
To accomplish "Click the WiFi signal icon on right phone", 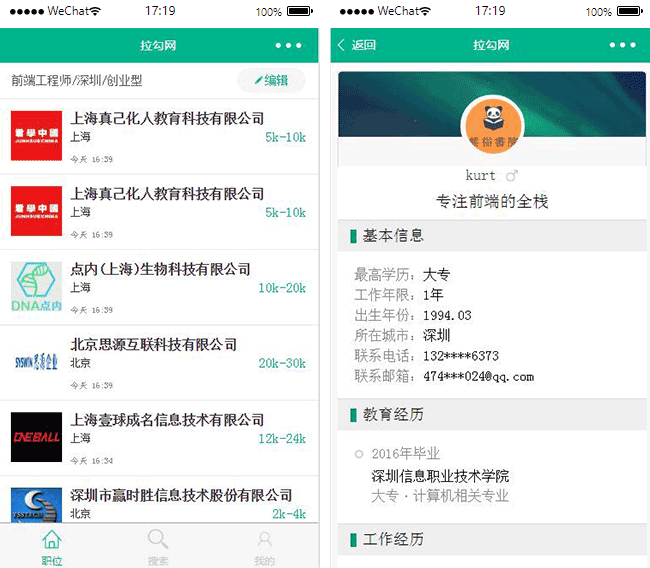I will pos(425,11).
